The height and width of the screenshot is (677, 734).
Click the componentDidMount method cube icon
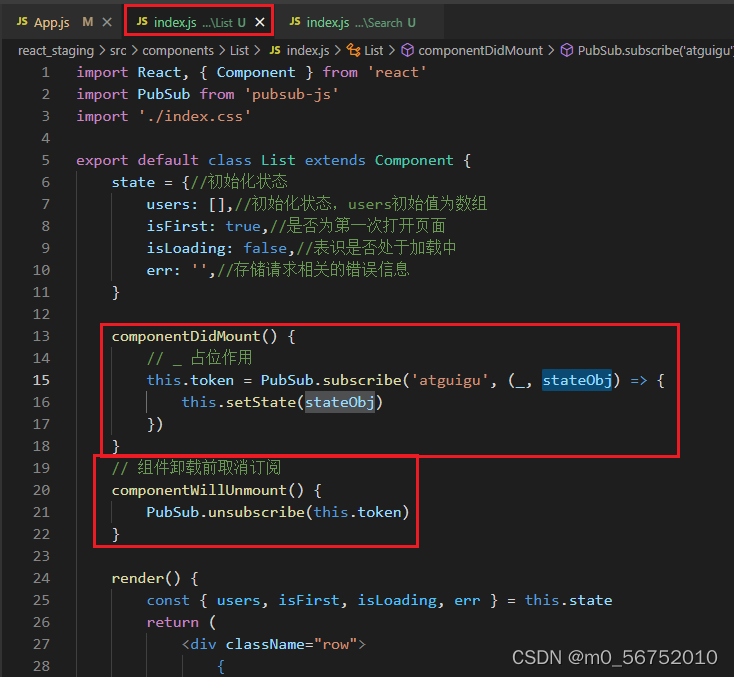[408, 50]
